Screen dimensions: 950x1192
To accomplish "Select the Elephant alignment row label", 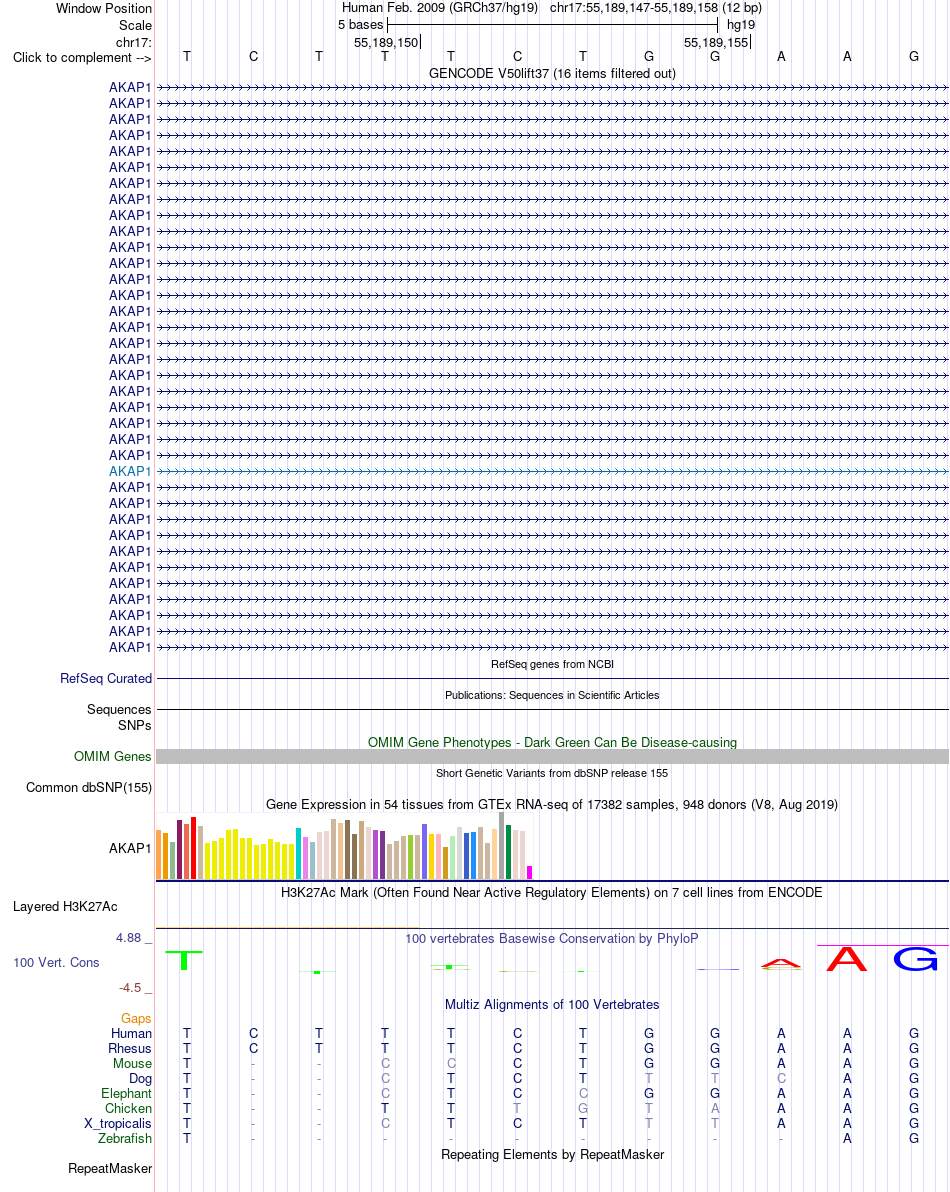I will 126,1093.
